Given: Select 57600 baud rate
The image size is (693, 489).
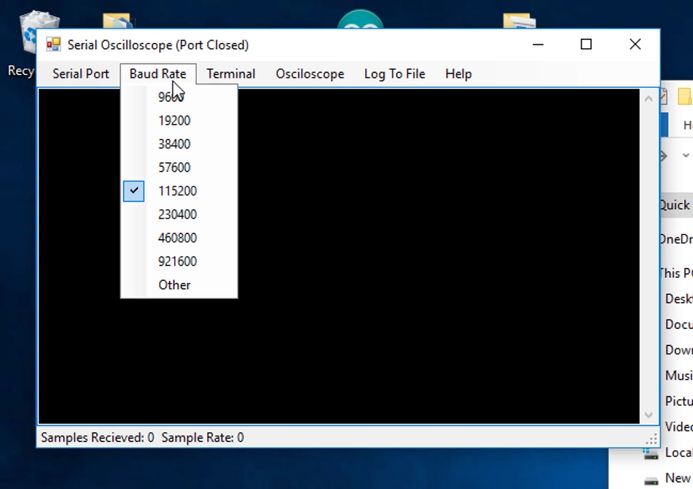Looking at the screenshot, I should [x=179, y=168].
